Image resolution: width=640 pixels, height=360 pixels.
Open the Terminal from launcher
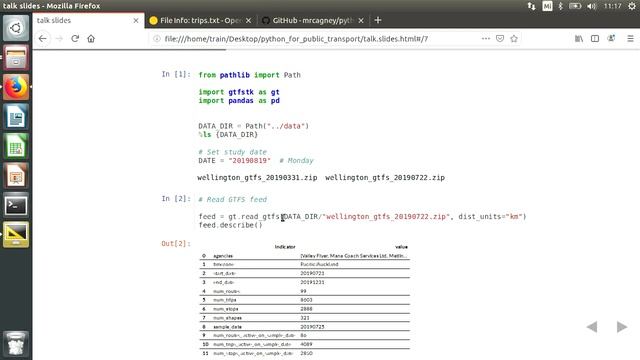[x=16, y=205]
